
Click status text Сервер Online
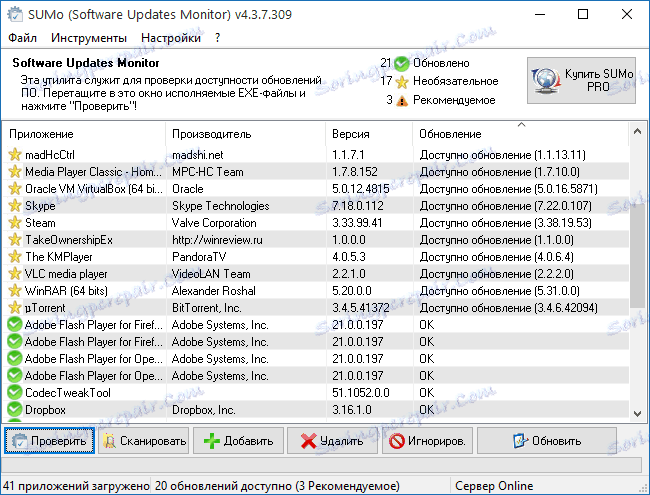[x=494, y=485]
